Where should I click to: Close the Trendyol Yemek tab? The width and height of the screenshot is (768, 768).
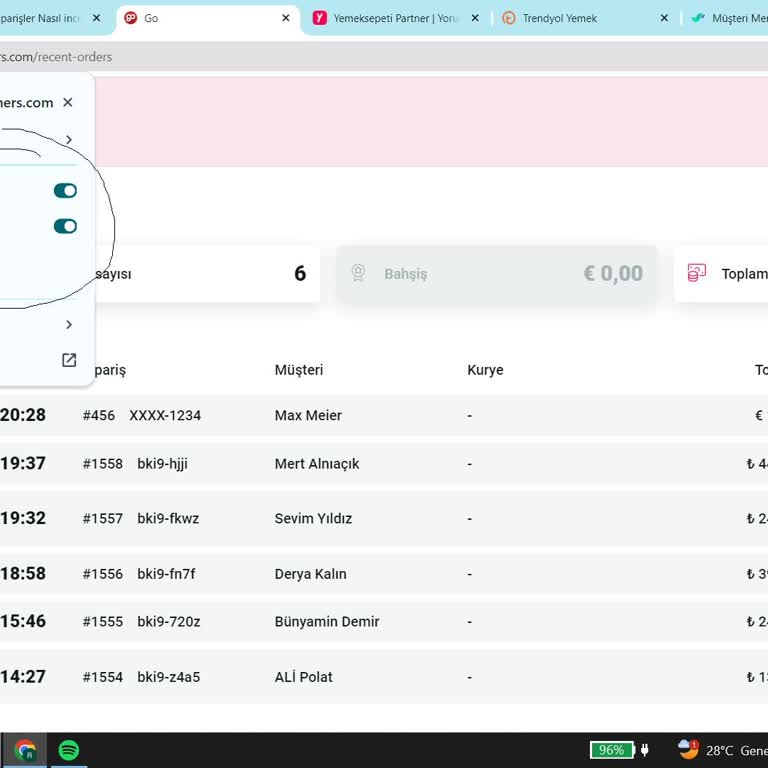tap(664, 18)
